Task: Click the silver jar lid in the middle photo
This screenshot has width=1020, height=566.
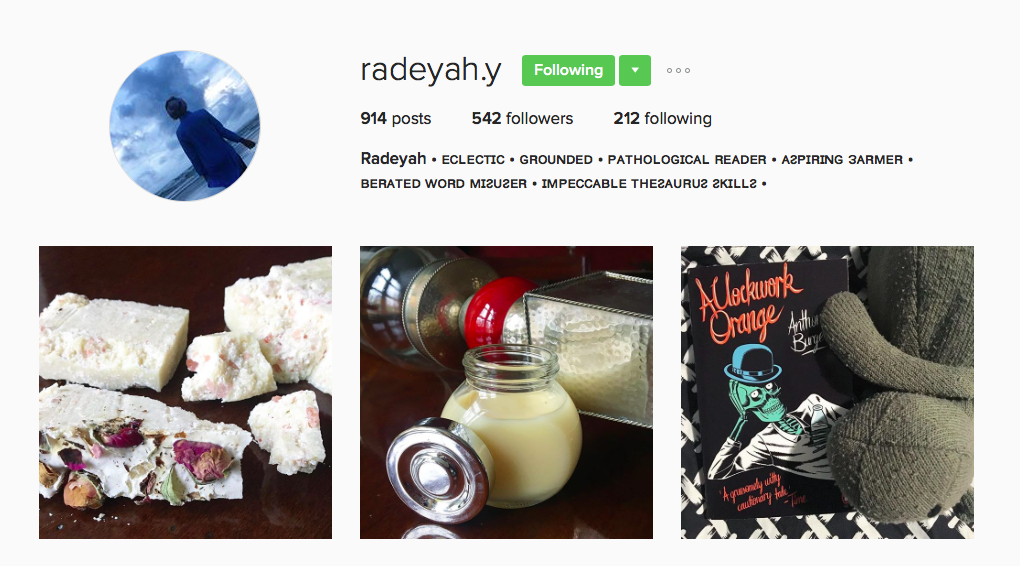Action: coord(438,470)
